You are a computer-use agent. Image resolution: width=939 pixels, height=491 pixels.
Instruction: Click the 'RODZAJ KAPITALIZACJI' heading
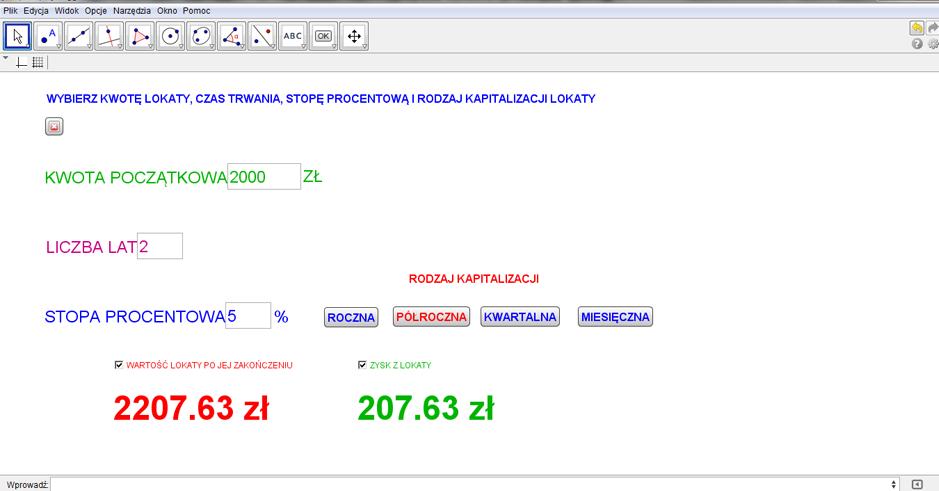pyautogui.click(x=474, y=279)
